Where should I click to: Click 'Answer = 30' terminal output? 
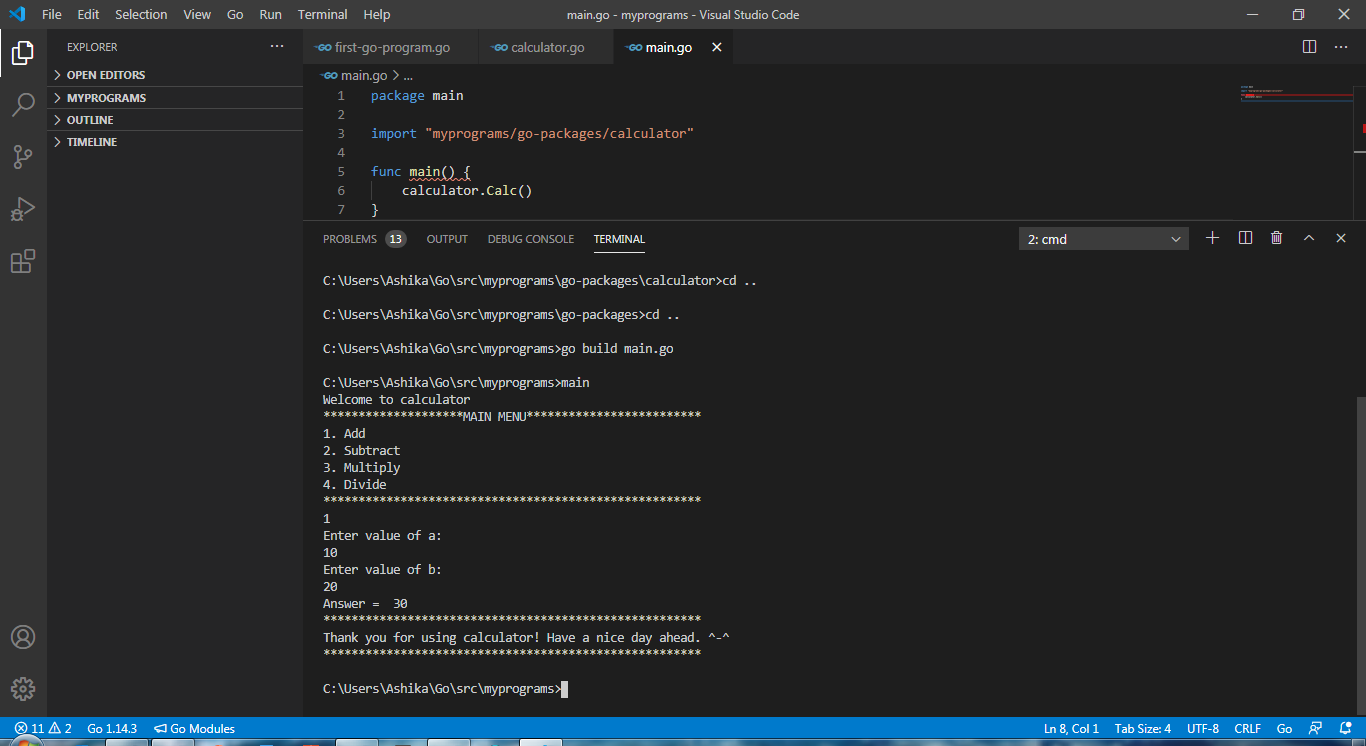365,604
